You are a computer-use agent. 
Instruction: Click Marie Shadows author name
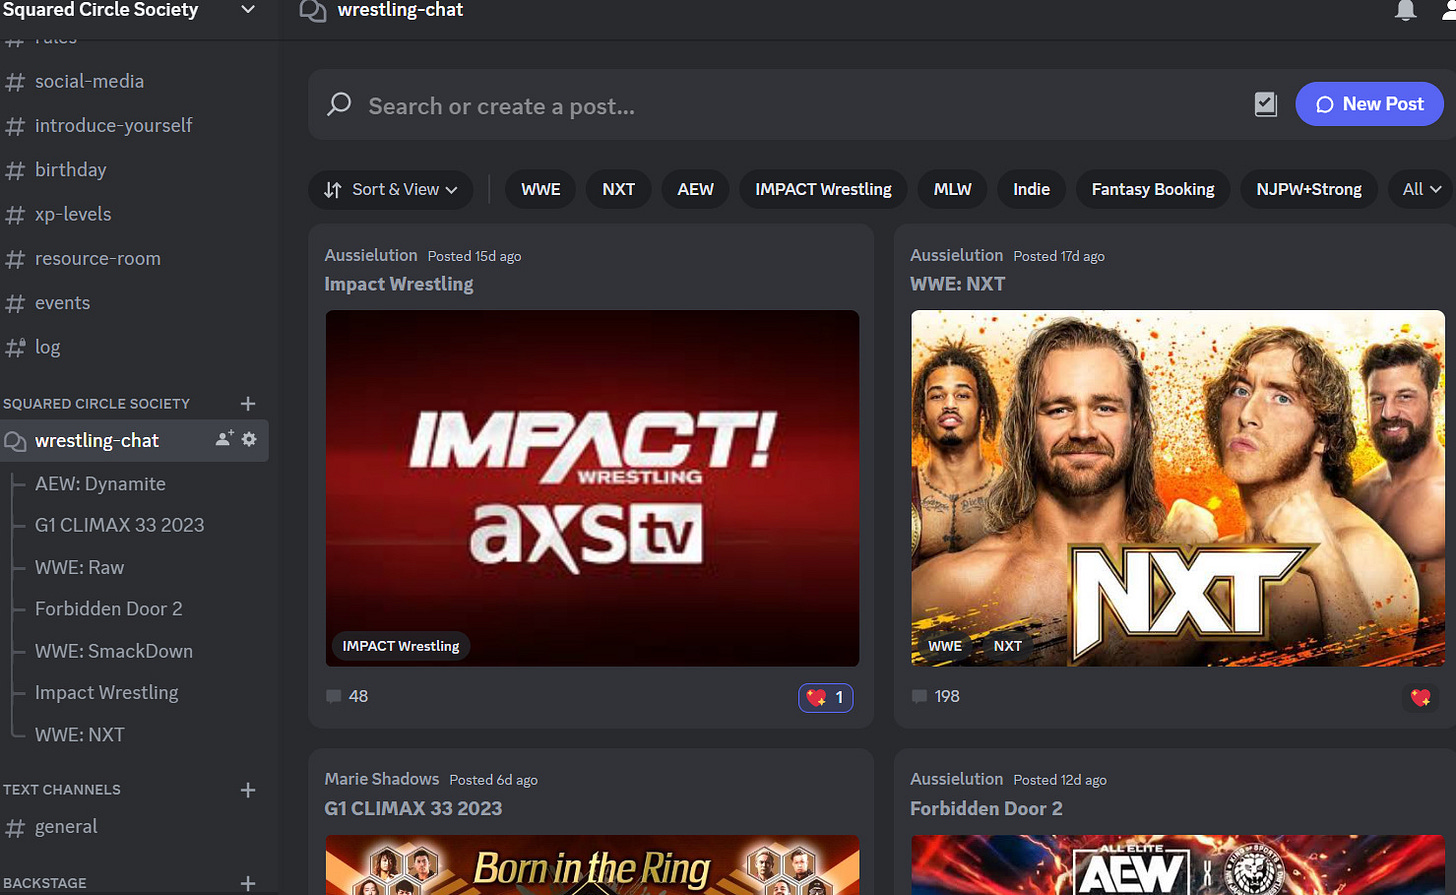pos(381,779)
